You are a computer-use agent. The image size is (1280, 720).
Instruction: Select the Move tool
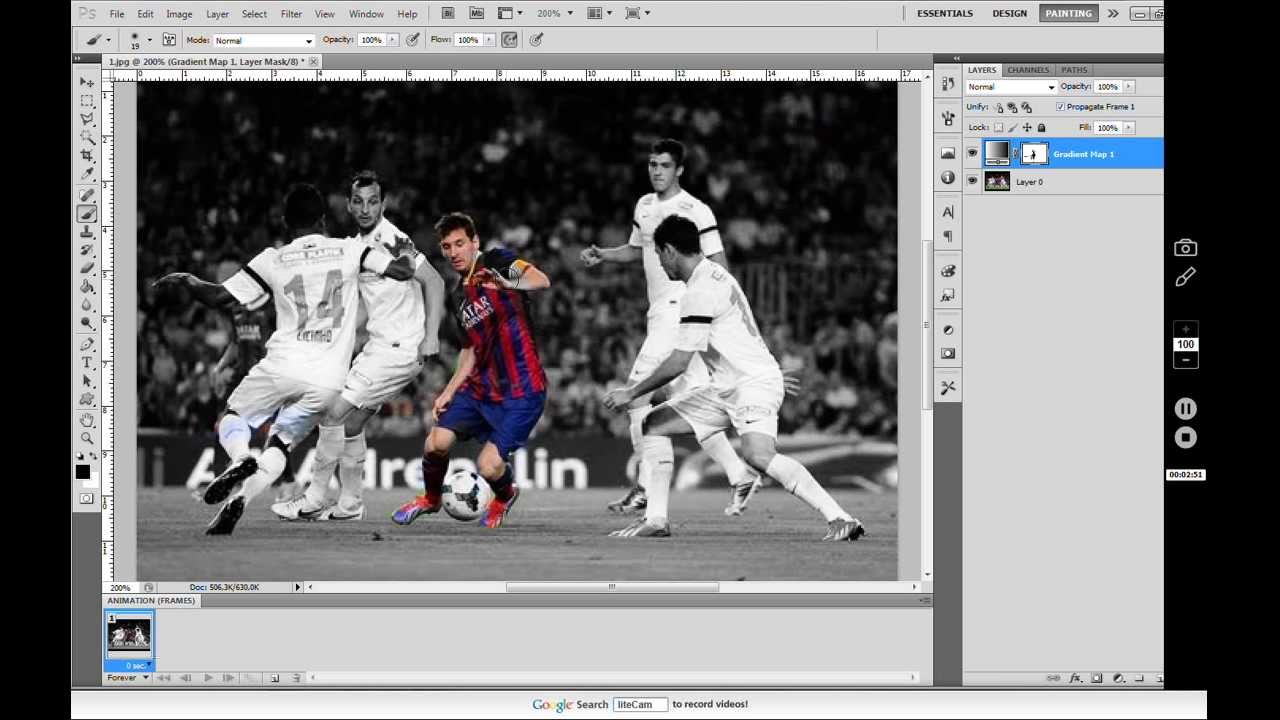pos(87,82)
